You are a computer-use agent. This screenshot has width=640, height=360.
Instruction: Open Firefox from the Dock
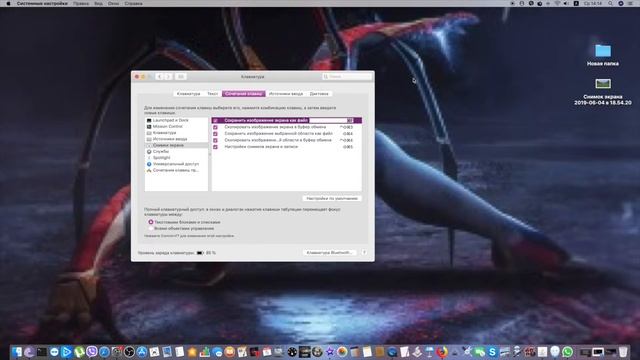pyautogui.click(x=442, y=352)
